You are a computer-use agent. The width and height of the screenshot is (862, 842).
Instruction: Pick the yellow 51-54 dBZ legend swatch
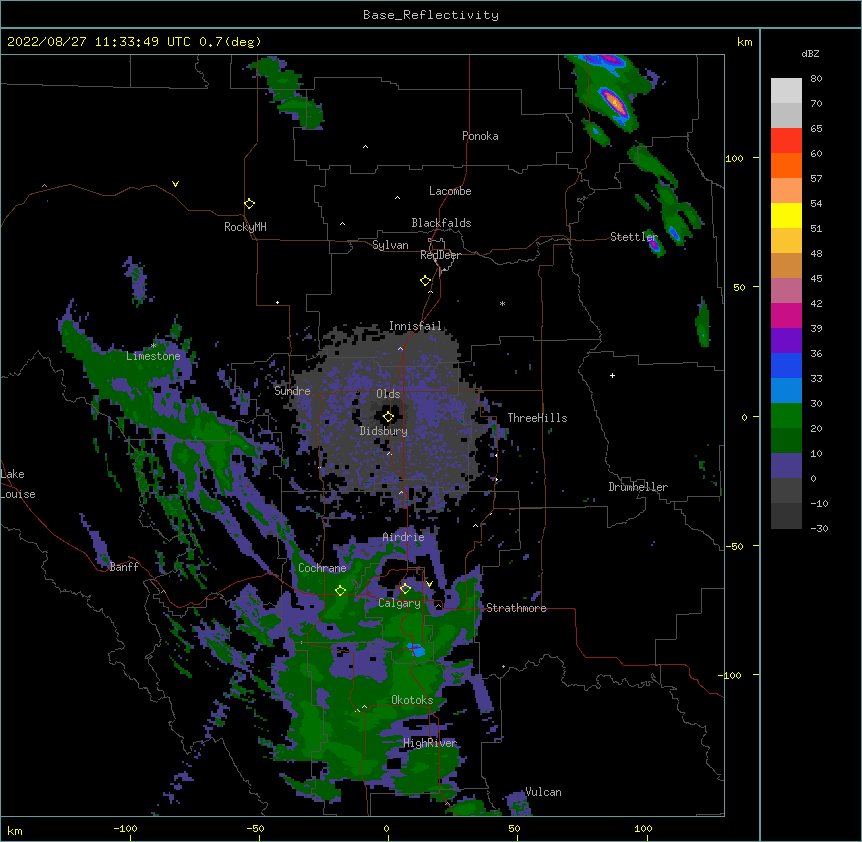point(786,215)
